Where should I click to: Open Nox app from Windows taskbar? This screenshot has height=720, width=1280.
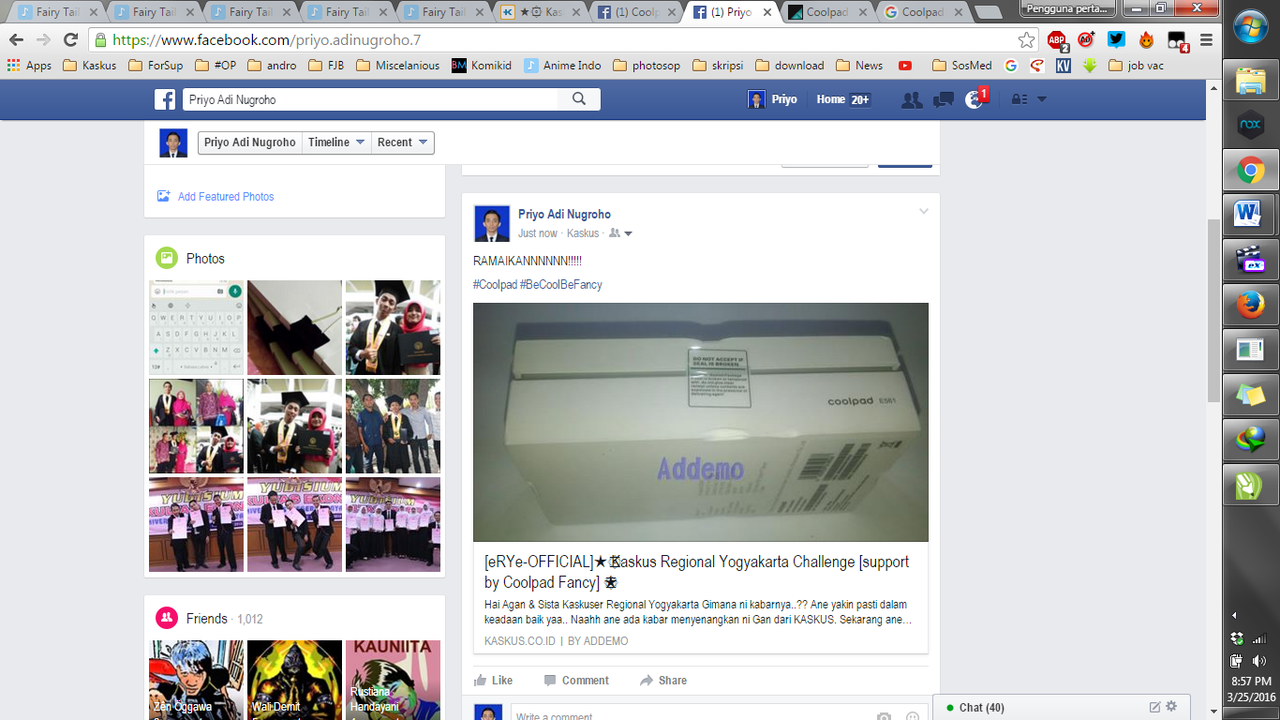(1251, 126)
